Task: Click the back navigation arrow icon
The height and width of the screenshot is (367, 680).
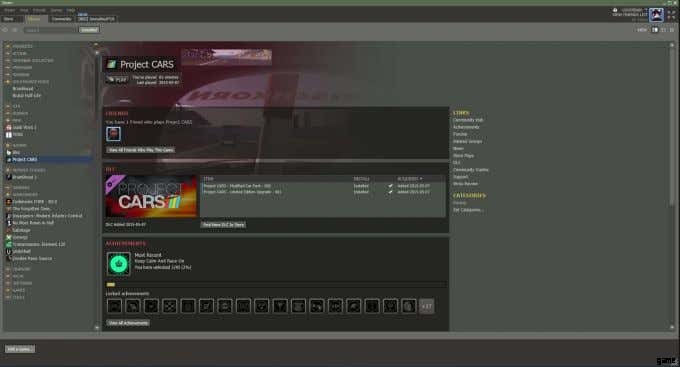Action: pyautogui.click(x=5, y=30)
